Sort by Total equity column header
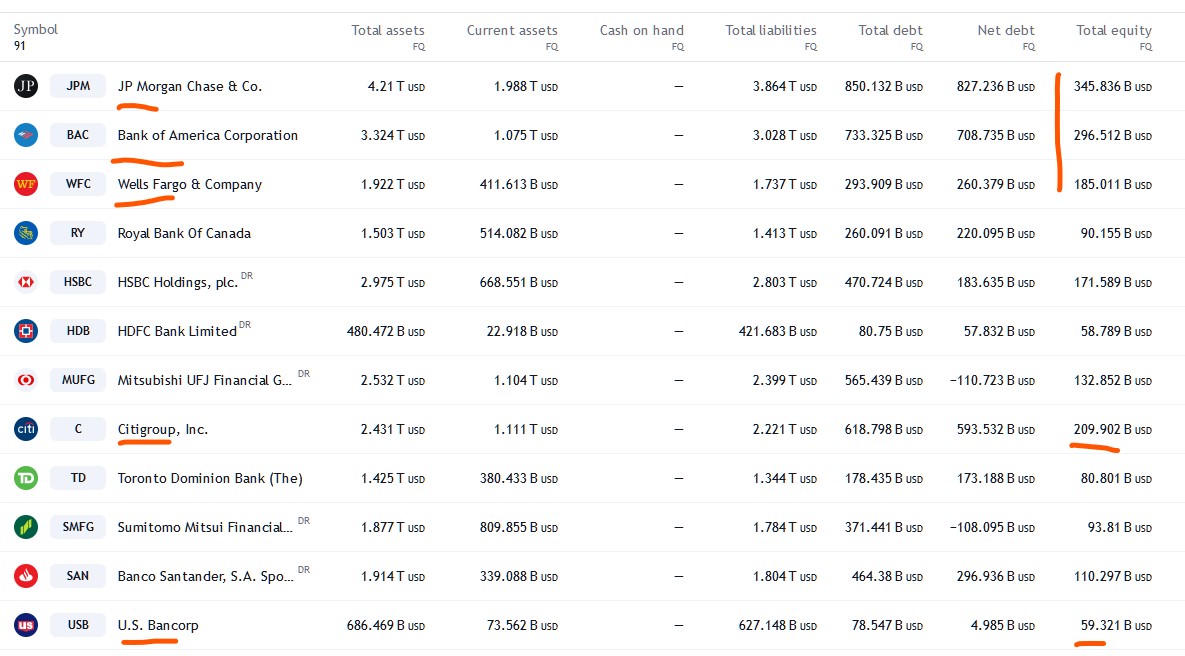 tap(1113, 30)
